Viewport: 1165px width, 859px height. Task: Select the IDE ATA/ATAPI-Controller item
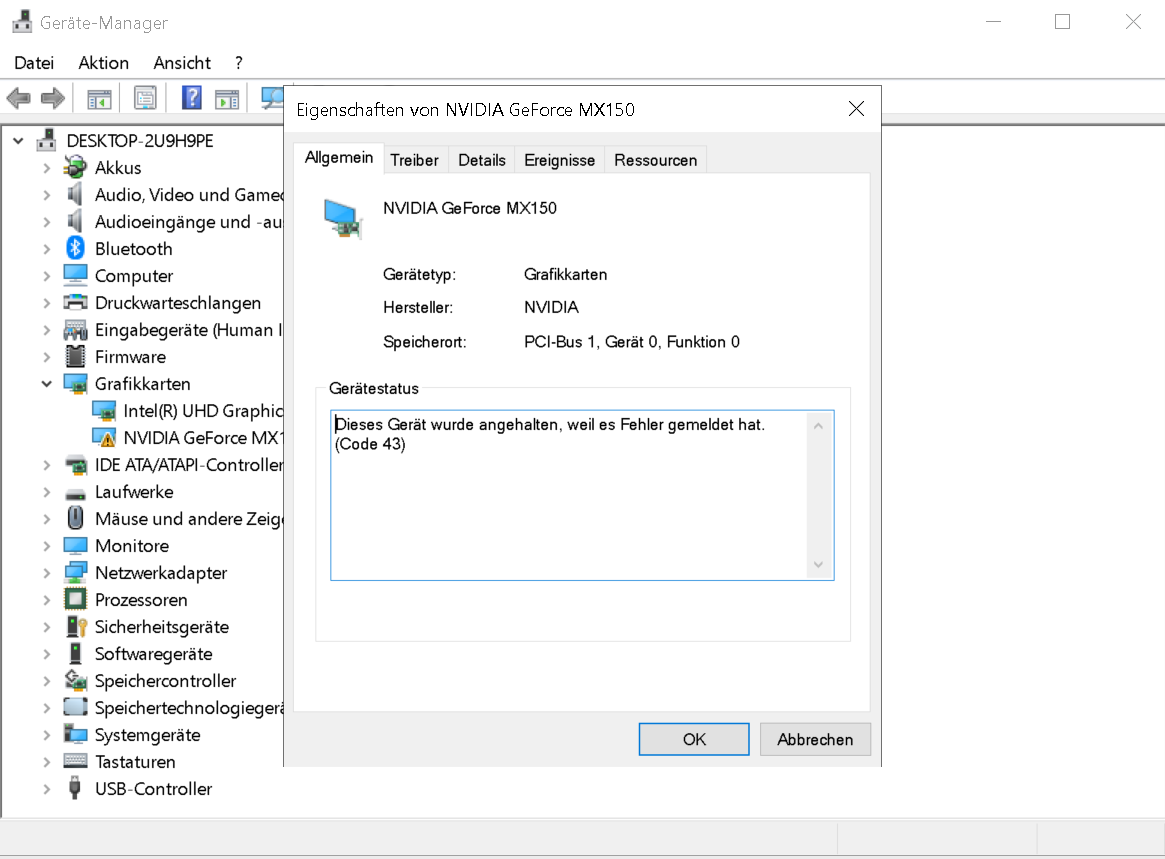coord(189,464)
